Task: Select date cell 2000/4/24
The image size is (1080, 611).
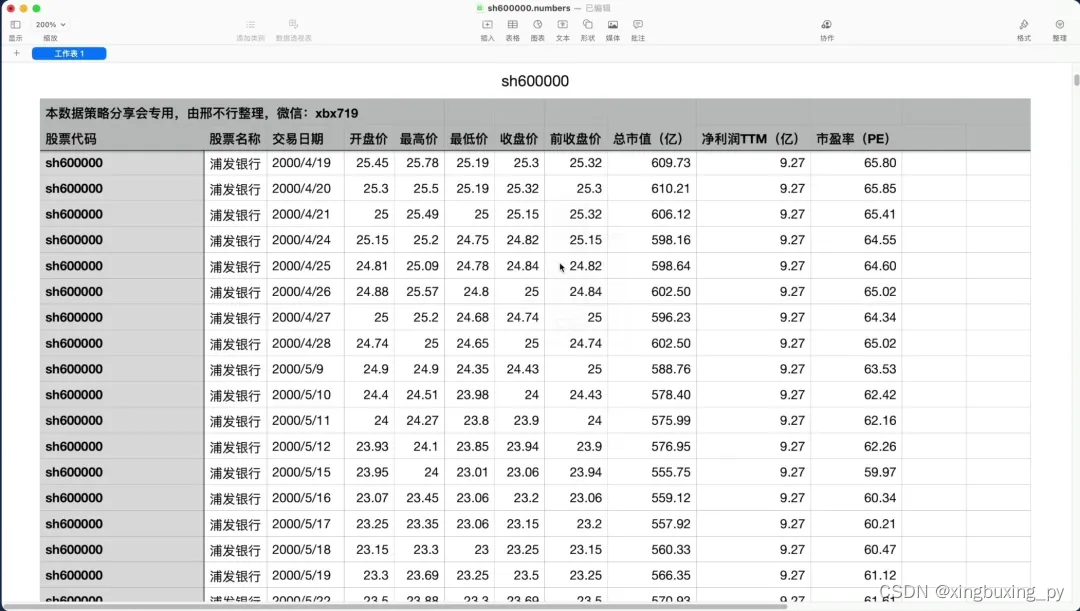Action: pos(305,240)
